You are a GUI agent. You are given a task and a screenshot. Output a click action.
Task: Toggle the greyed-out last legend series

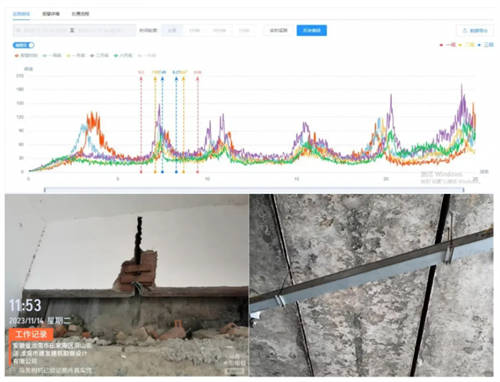click(x=147, y=56)
